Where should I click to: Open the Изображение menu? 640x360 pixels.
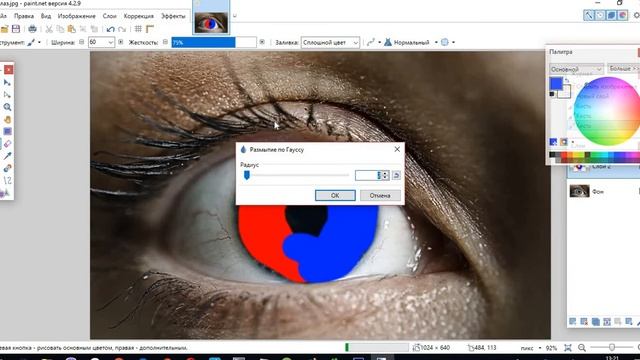coord(76,16)
